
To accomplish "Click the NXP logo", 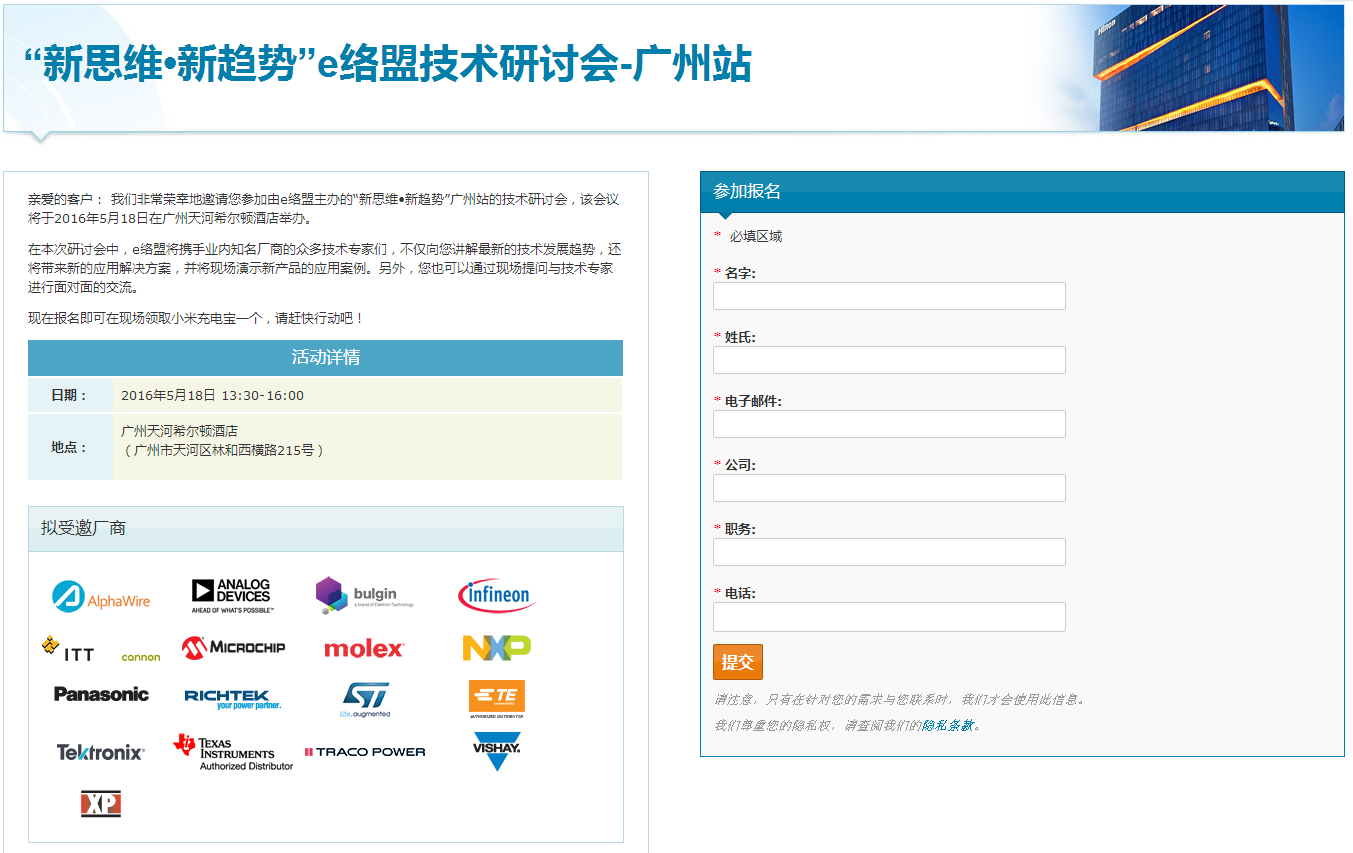I will pyautogui.click(x=497, y=648).
